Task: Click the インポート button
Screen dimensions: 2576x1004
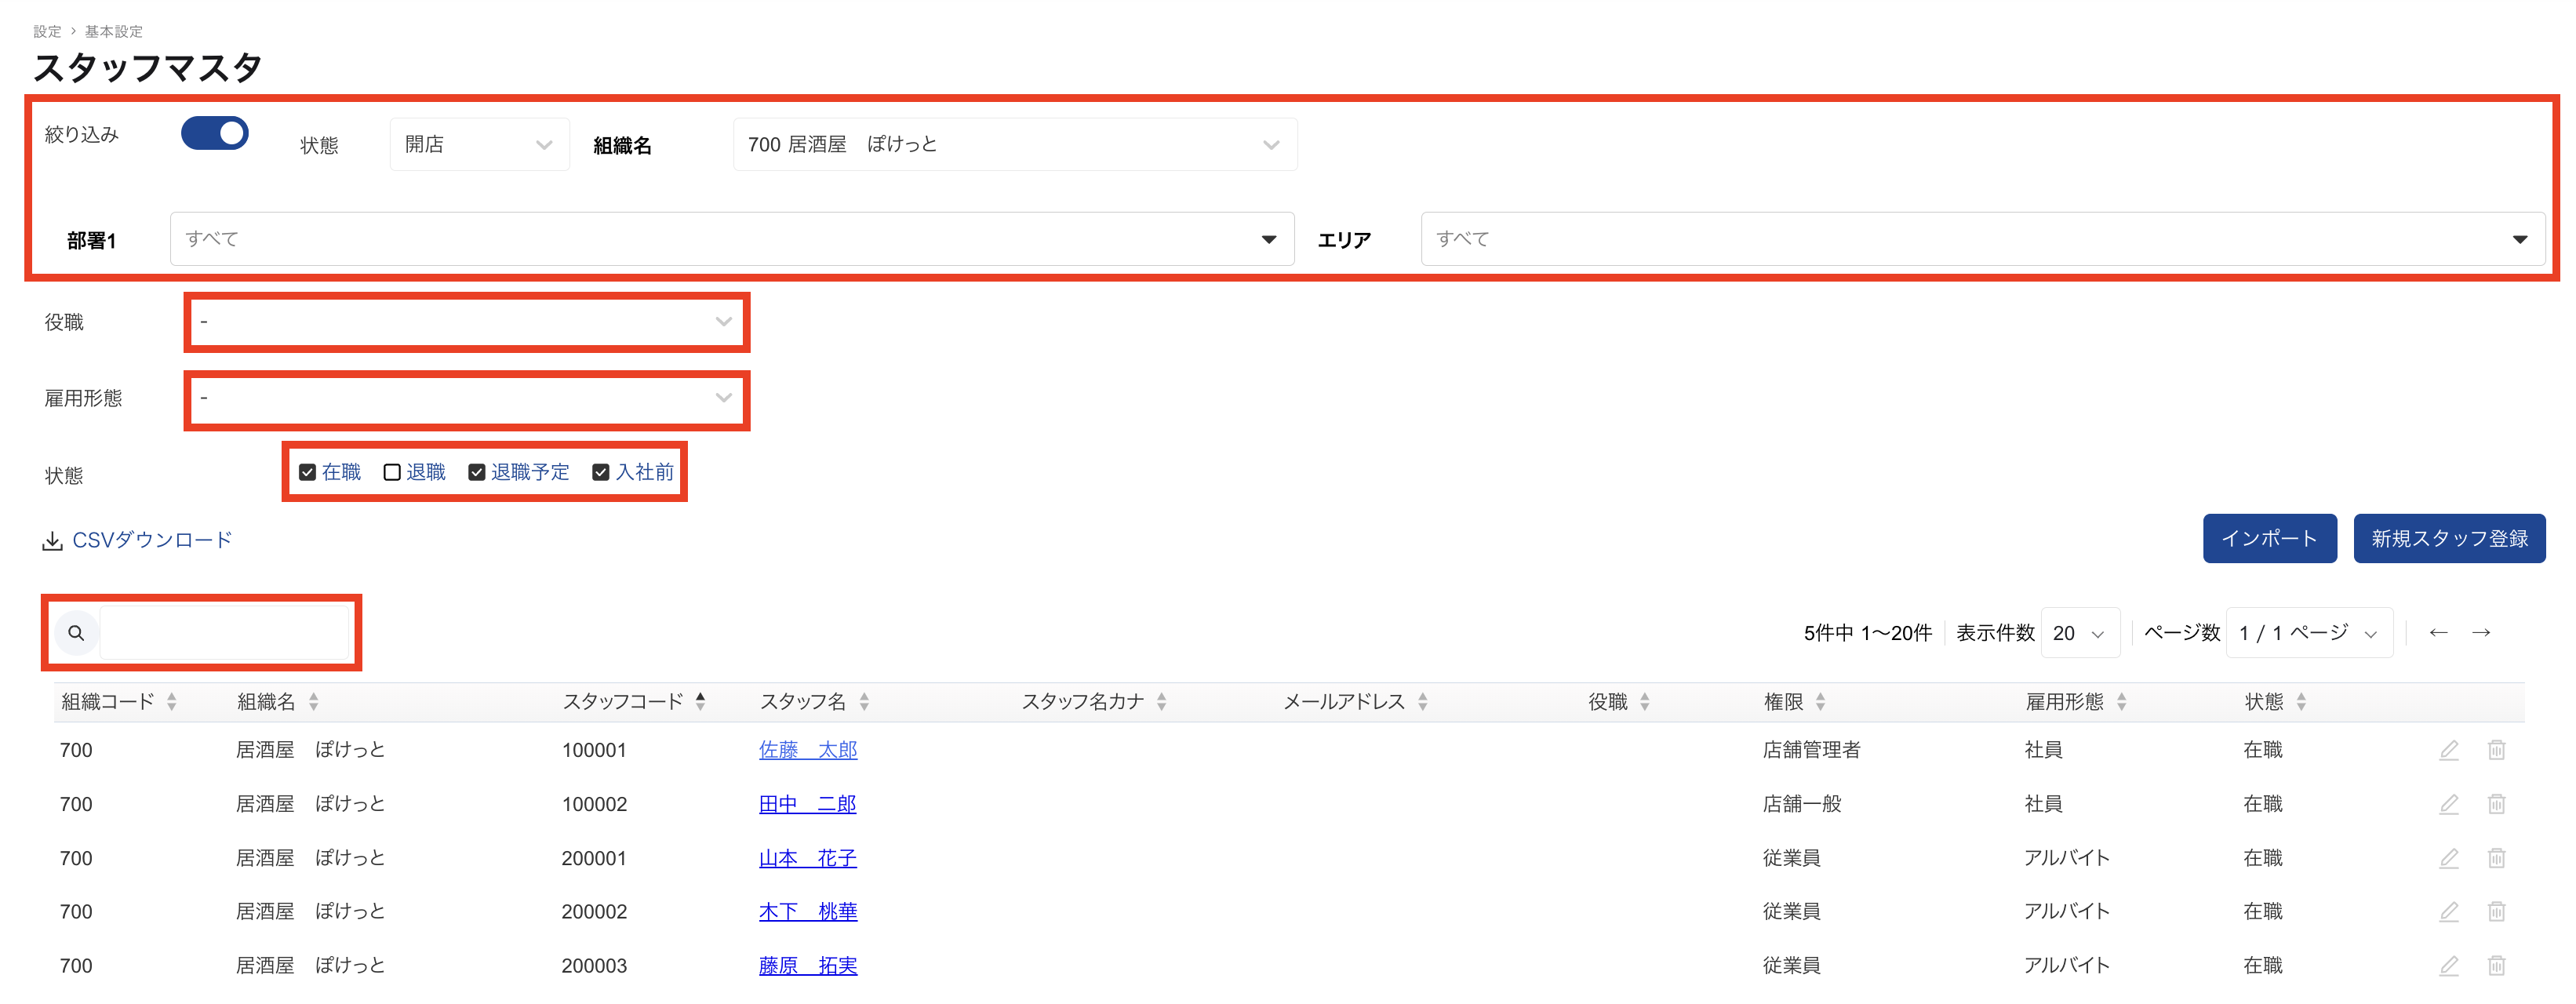Action: tap(2270, 539)
